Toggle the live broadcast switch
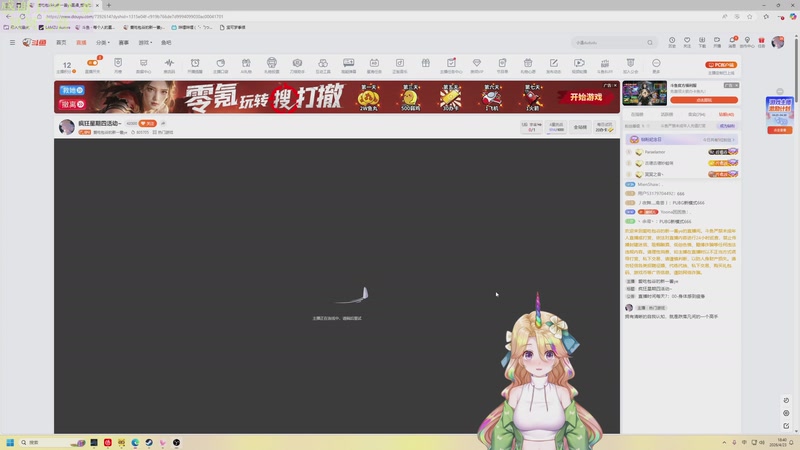This screenshot has width=800, height=450. coord(92,65)
